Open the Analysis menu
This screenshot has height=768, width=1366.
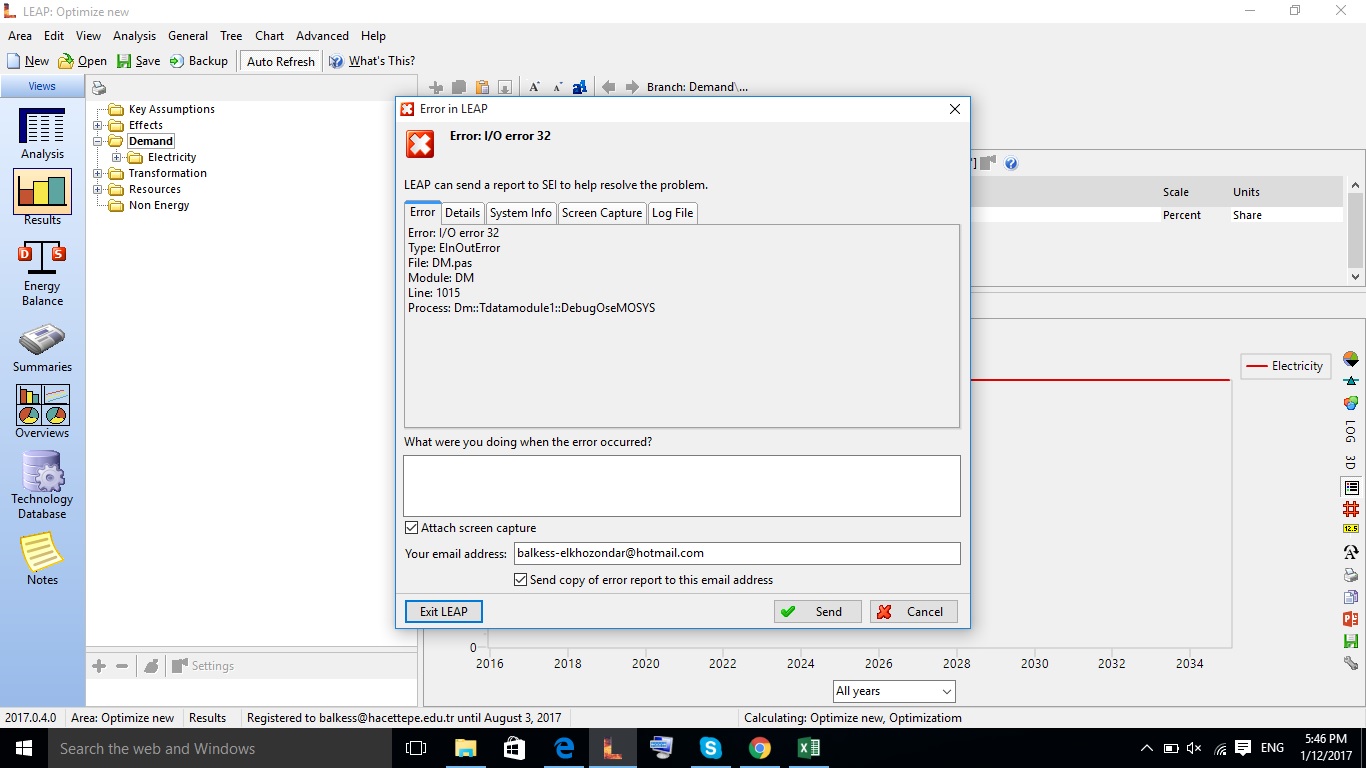(x=135, y=35)
